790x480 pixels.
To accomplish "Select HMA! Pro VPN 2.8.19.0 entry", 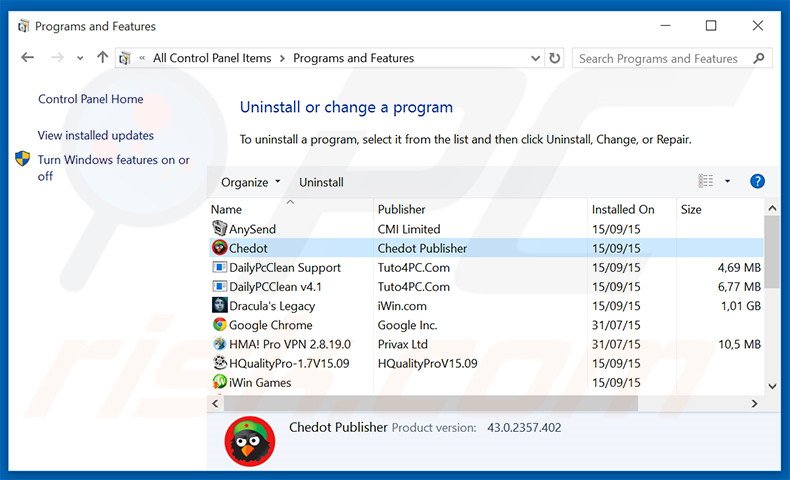I will (290, 344).
